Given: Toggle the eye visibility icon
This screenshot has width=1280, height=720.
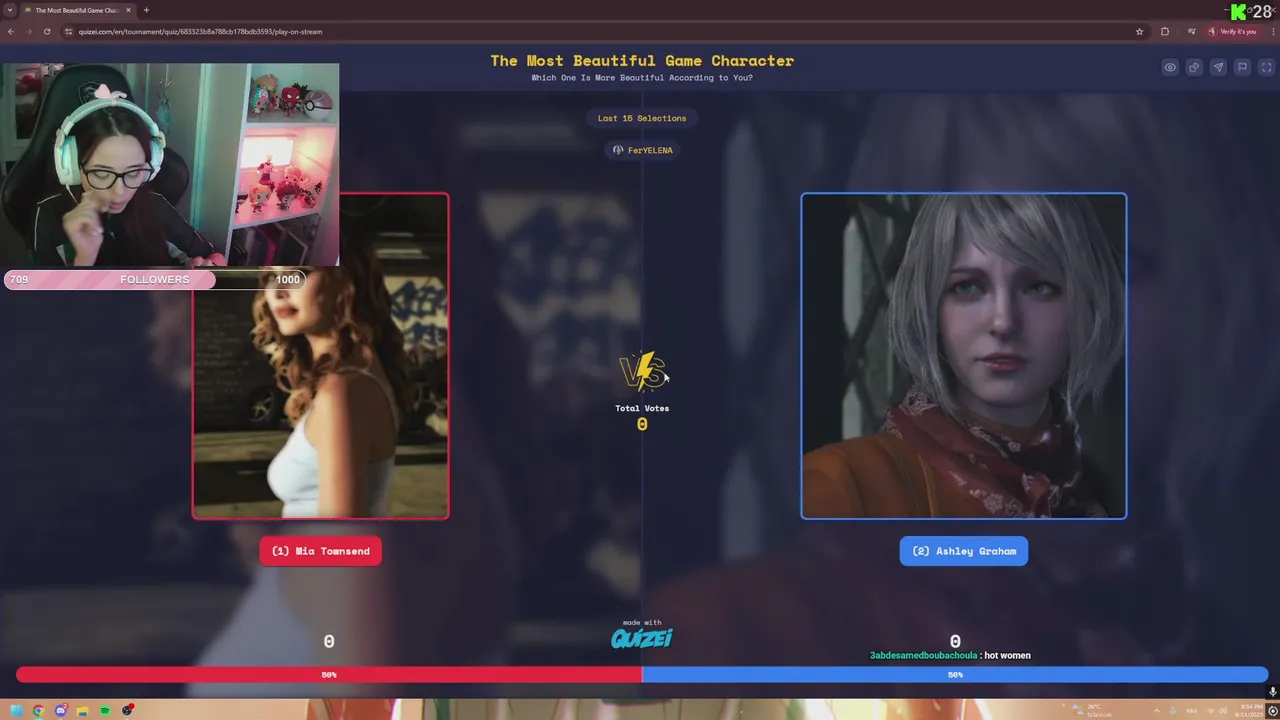Looking at the screenshot, I should click(1170, 67).
